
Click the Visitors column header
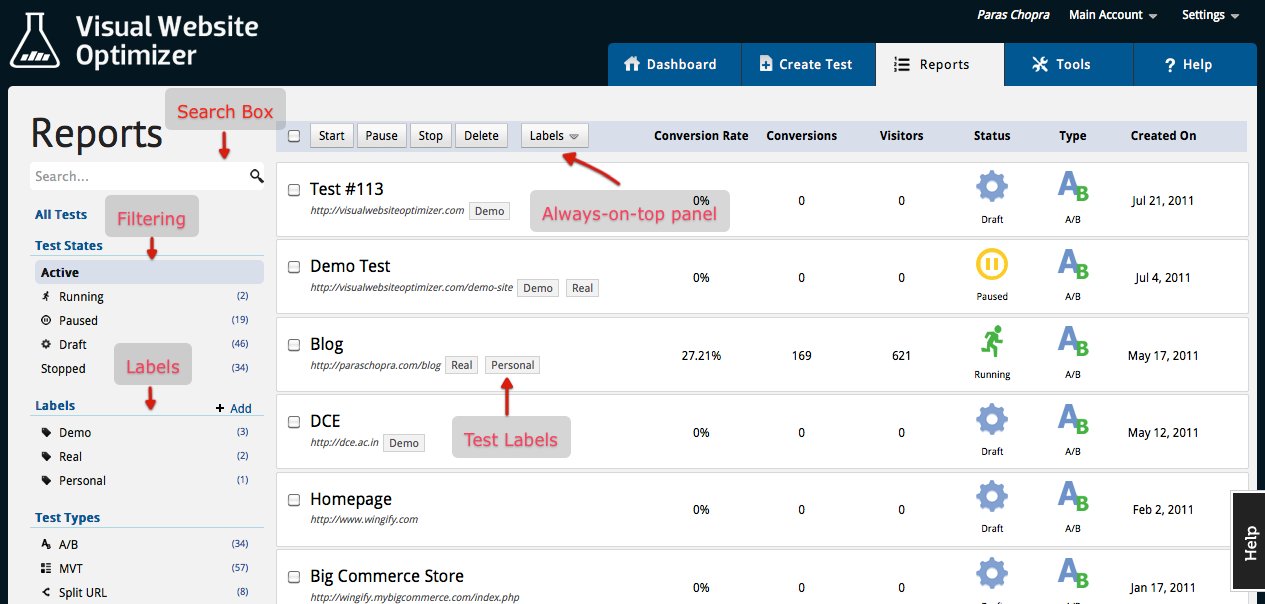[x=901, y=136]
